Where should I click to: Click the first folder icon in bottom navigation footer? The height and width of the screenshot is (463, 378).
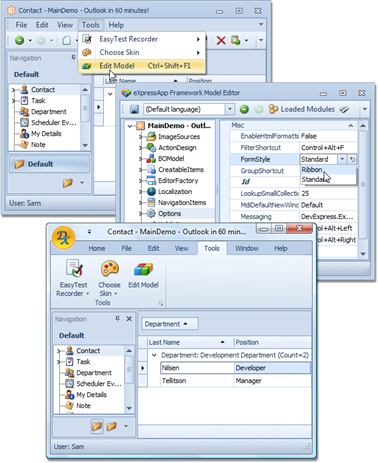click(97, 426)
